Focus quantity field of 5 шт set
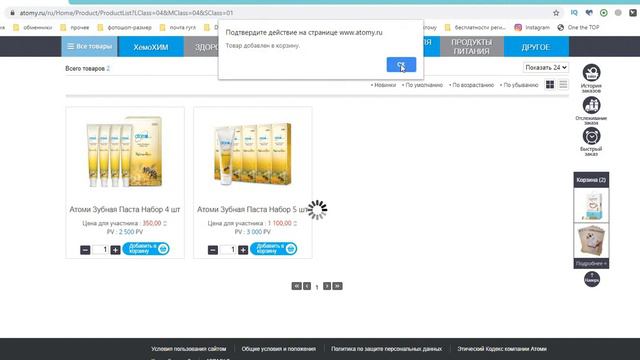Screen dimensions: 640x360 click(x=228, y=249)
